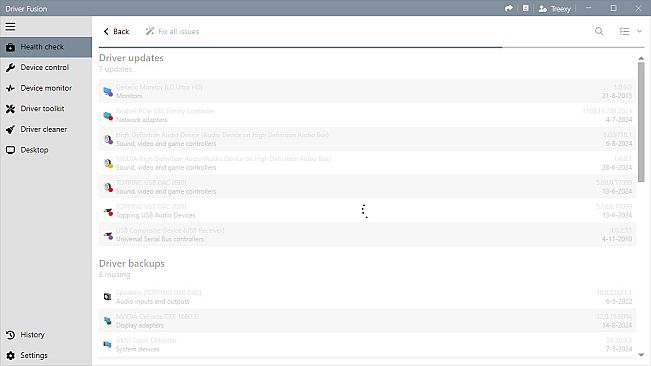Select the System devices backup row

pos(367,344)
